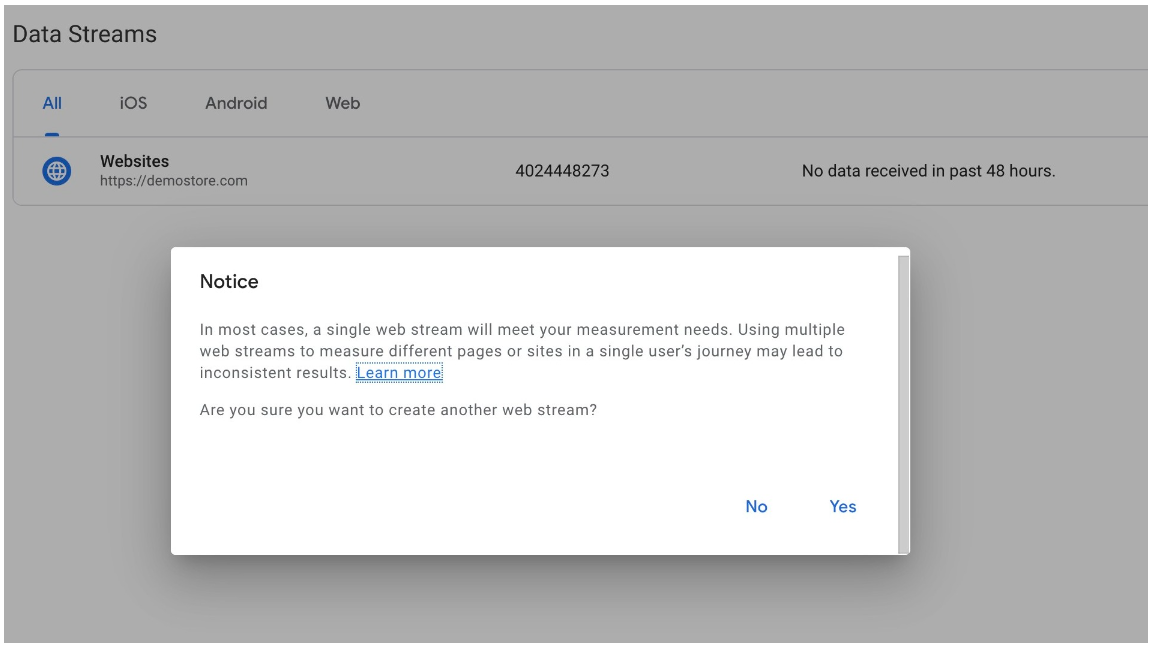Viewport: 1152px width, 646px height.
Task: Open the Android tab
Action: (236, 103)
